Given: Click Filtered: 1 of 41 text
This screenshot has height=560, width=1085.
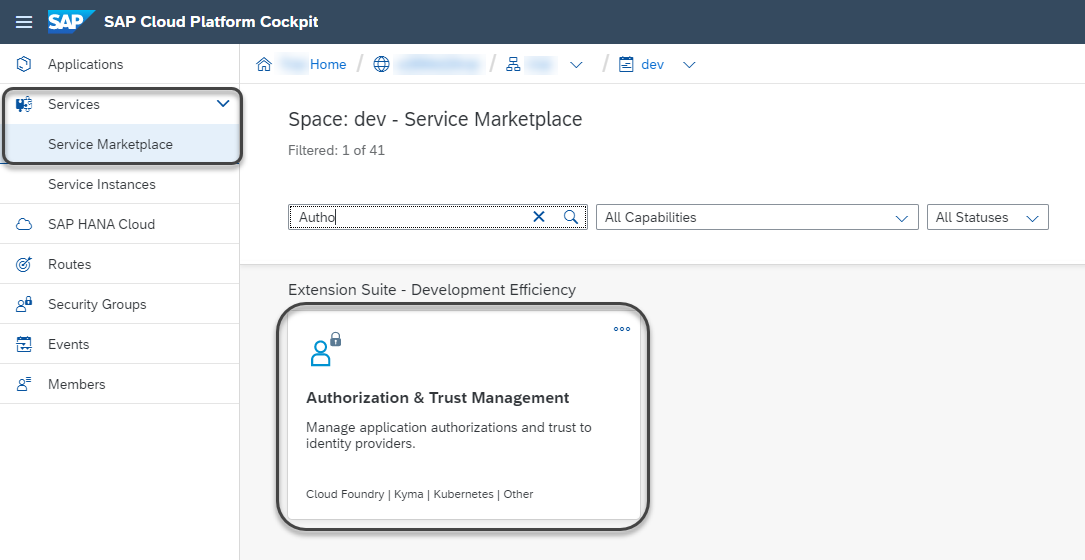Looking at the screenshot, I should (x=336, y=150).
